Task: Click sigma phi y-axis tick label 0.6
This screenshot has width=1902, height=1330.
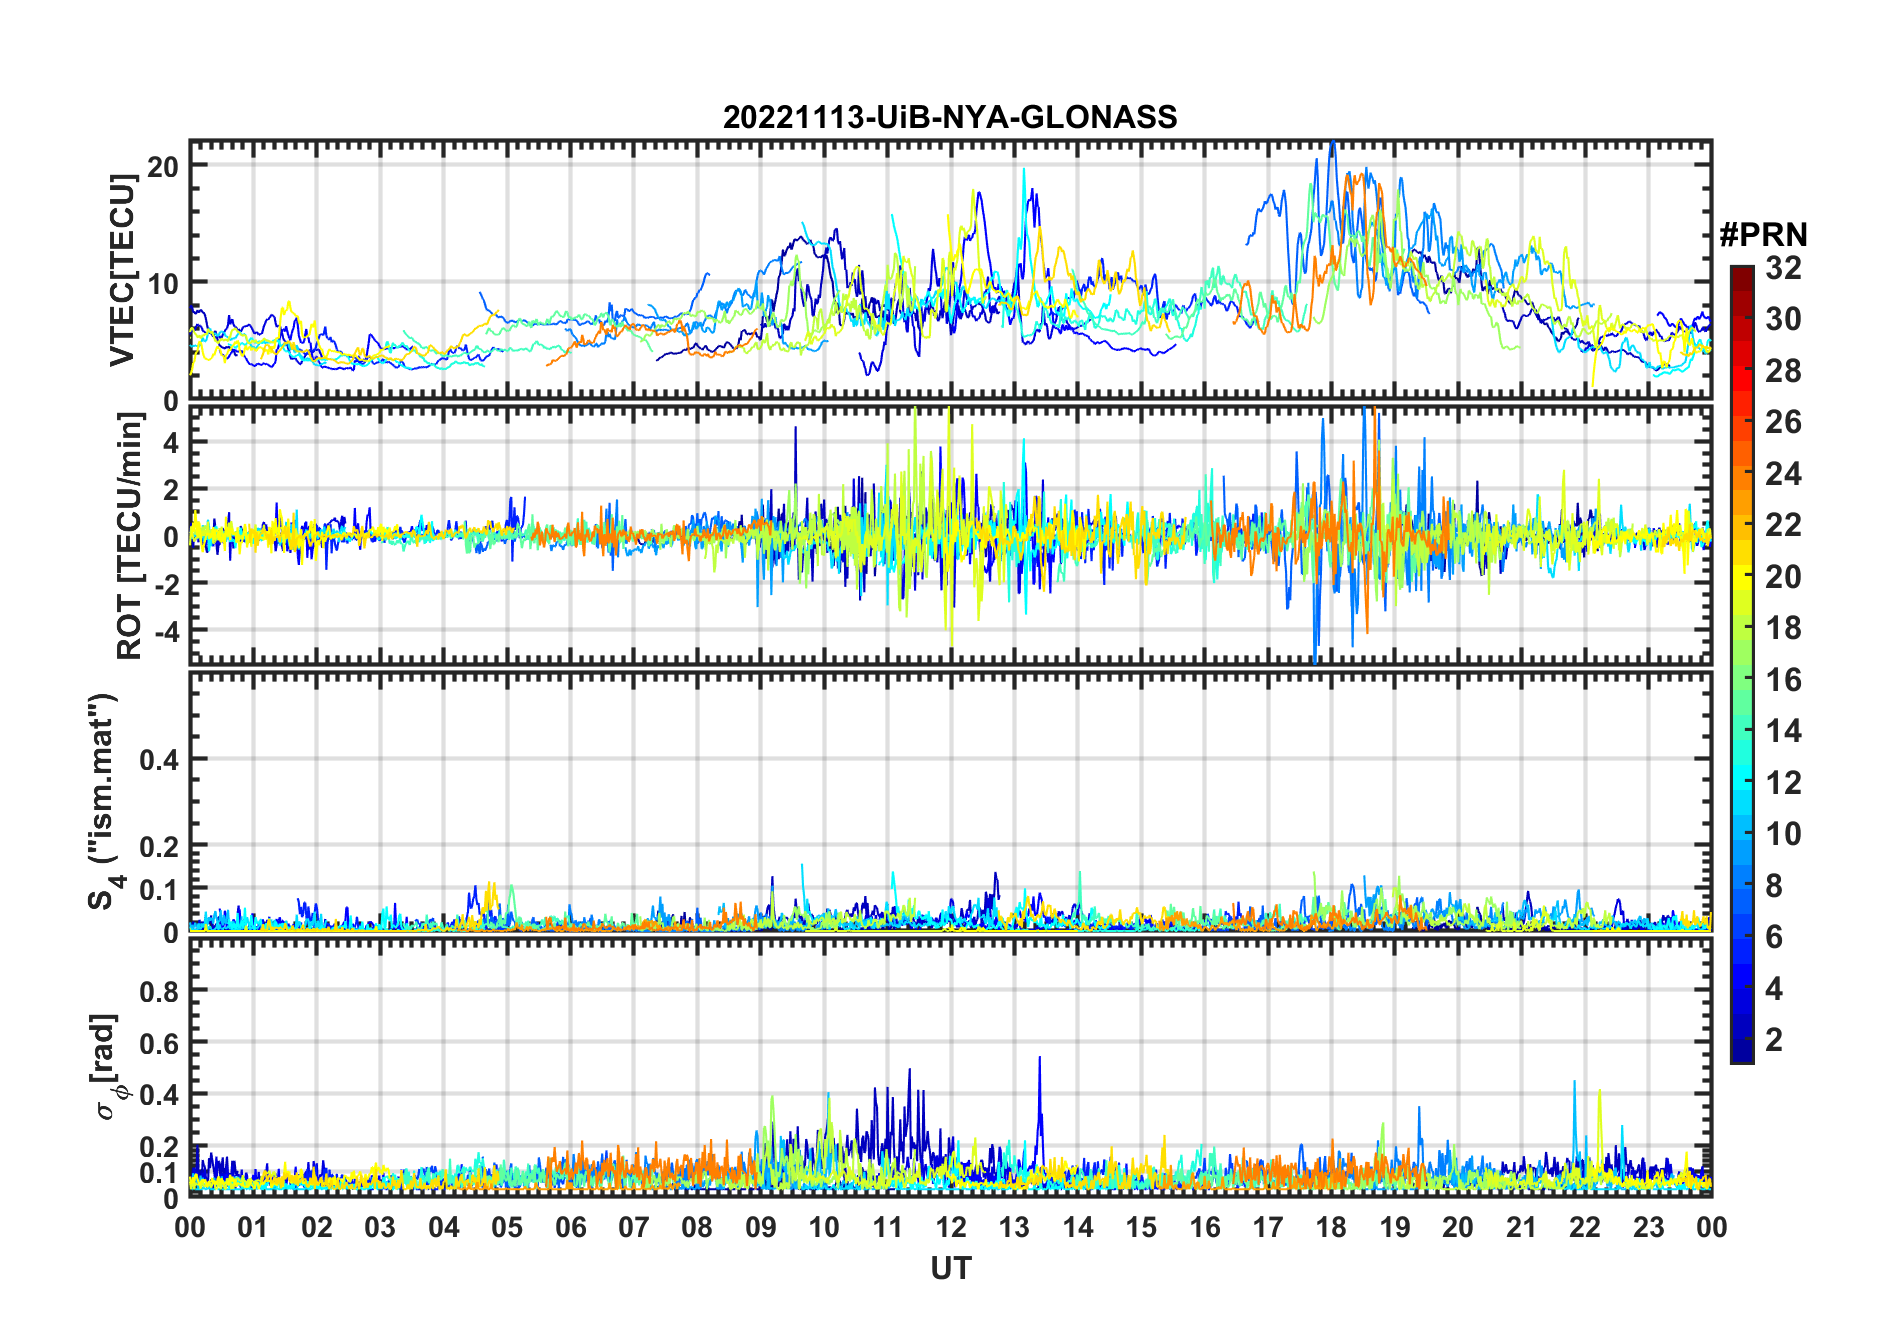Action: pyautogui.click(x=160, y=1043)
